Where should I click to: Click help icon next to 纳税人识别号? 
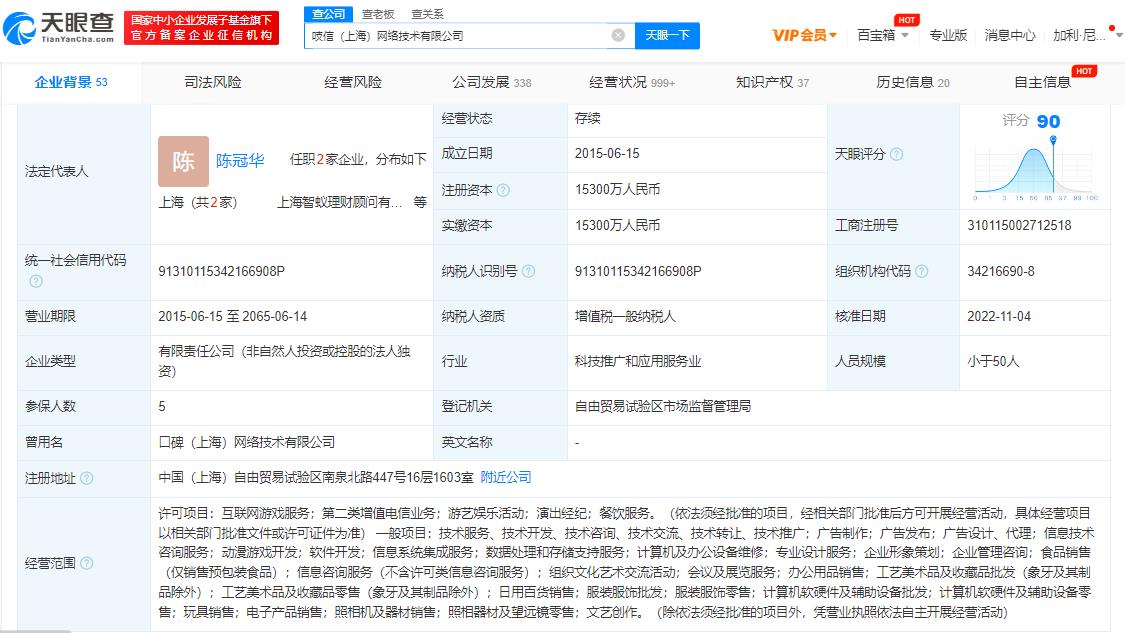(528, 271)
